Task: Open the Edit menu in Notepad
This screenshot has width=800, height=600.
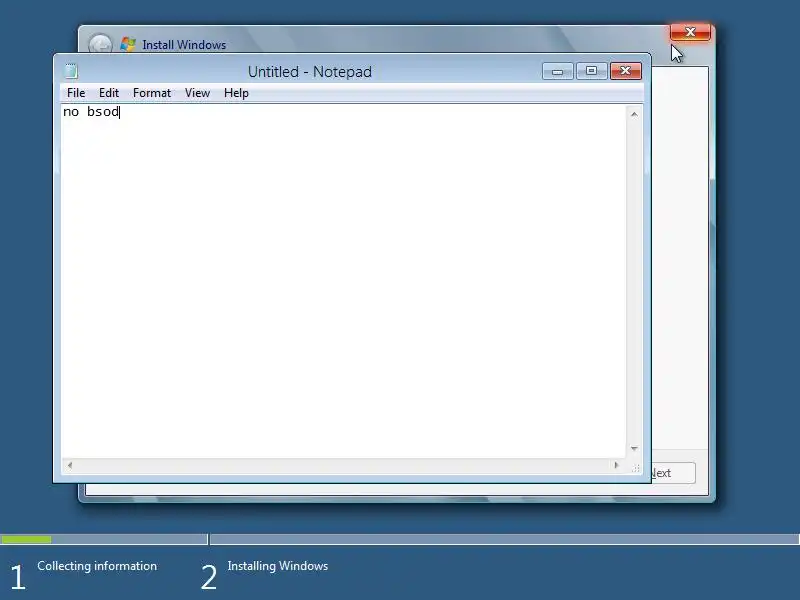Action: pos(109,93)
